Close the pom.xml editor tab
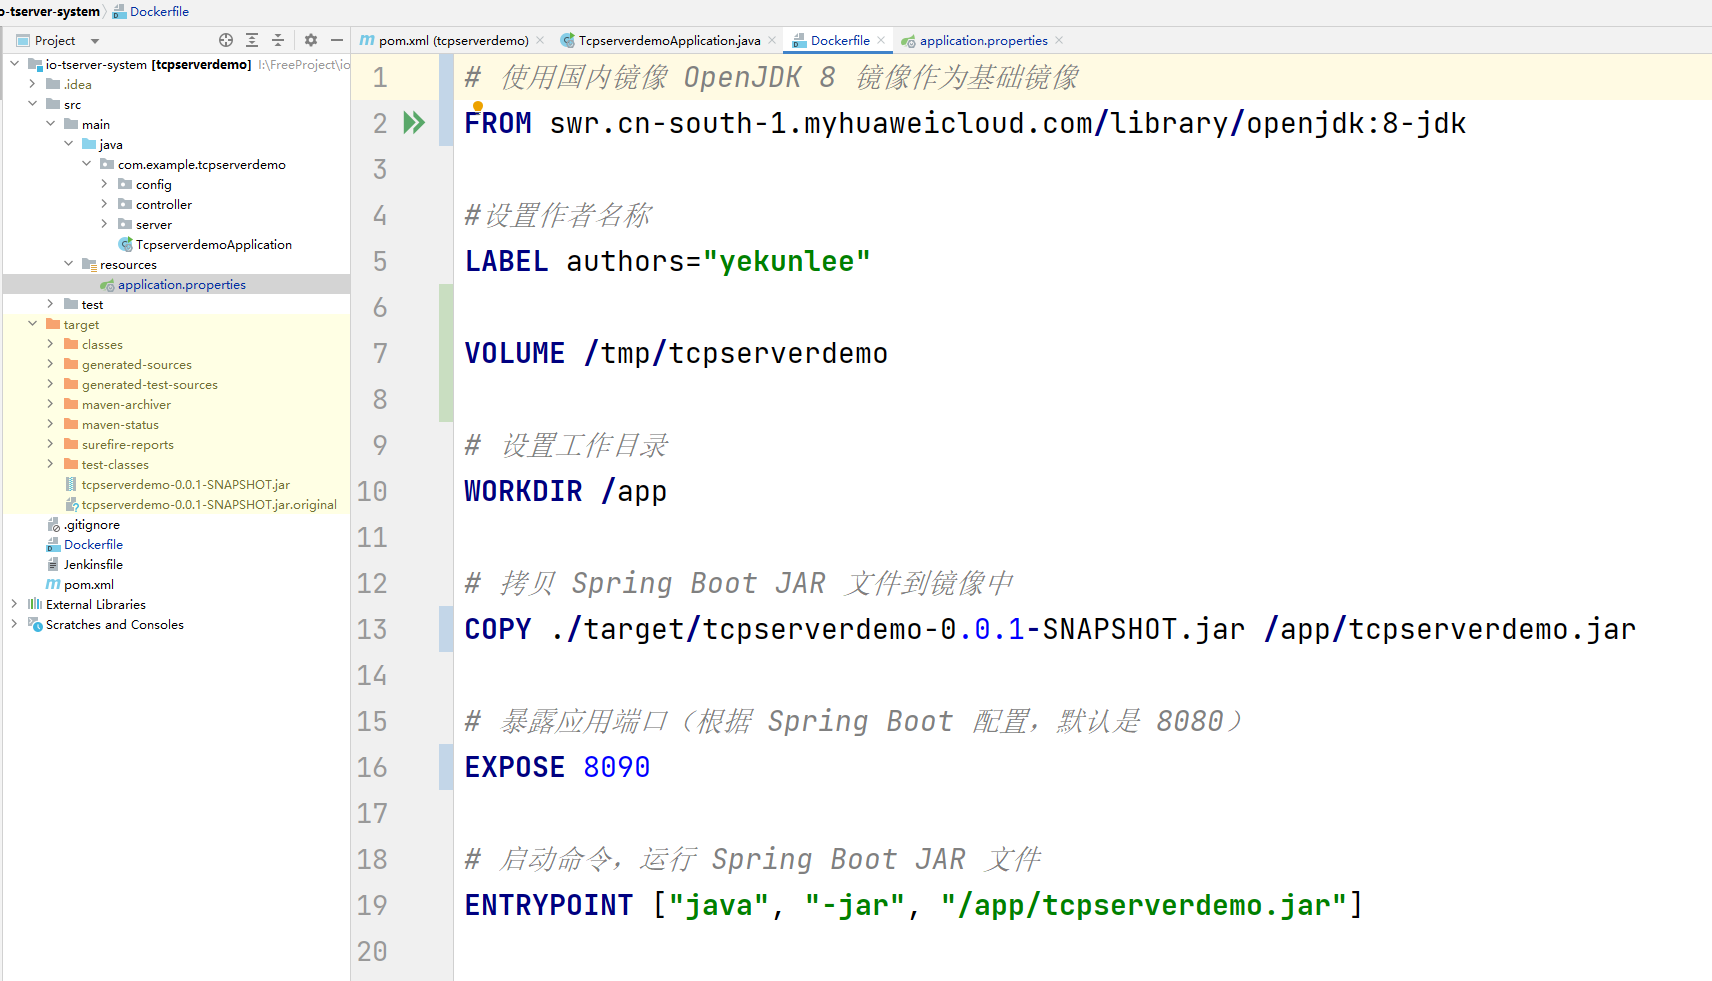The image size is (1712, 981). 540,40
